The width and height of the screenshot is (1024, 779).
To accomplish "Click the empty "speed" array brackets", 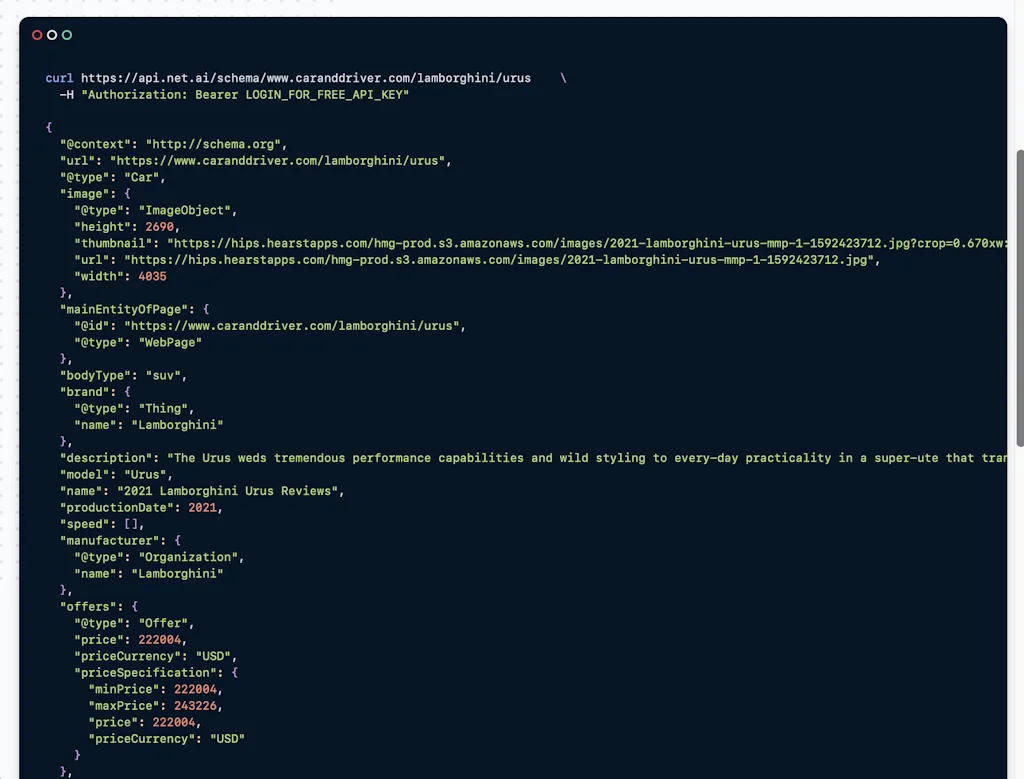I will tap(131, 524).
